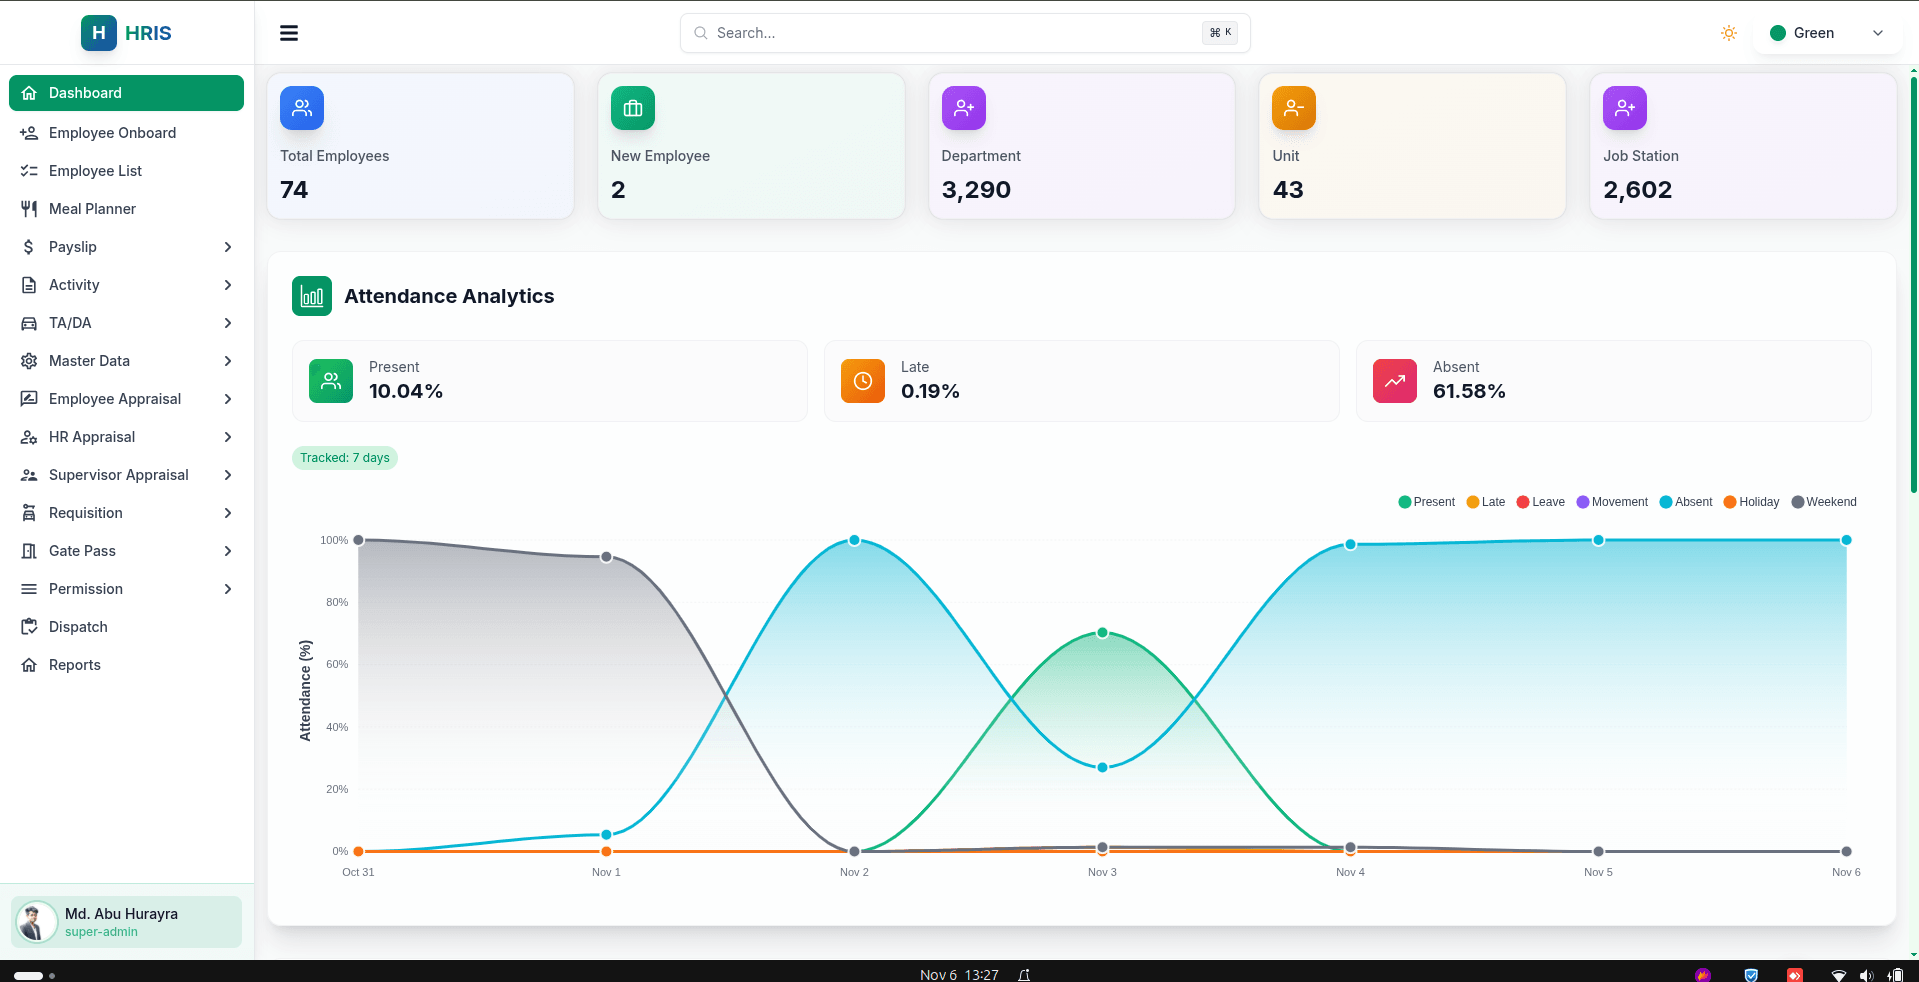This screenshot has width=1919, height=982.
Task: Toggle the hamburger menu beside the search bar
Action: [x=288, y=32]
